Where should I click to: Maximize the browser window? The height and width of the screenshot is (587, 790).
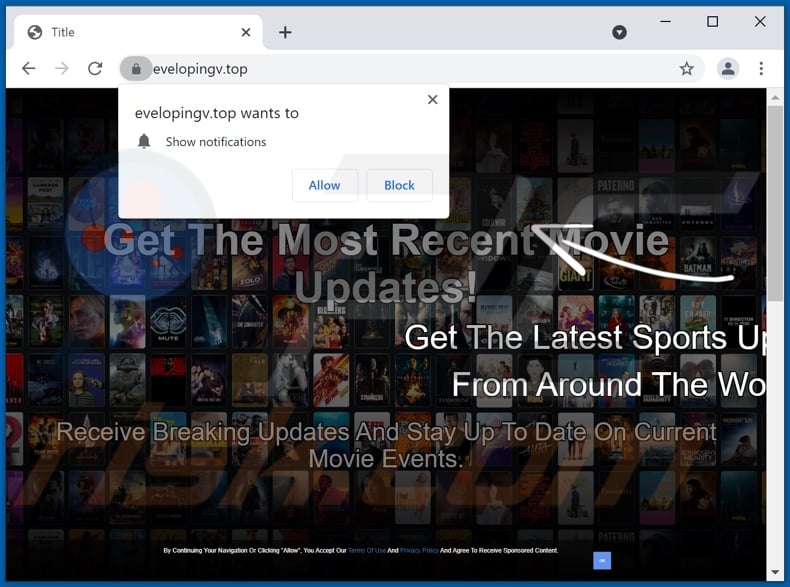point(712,22)
